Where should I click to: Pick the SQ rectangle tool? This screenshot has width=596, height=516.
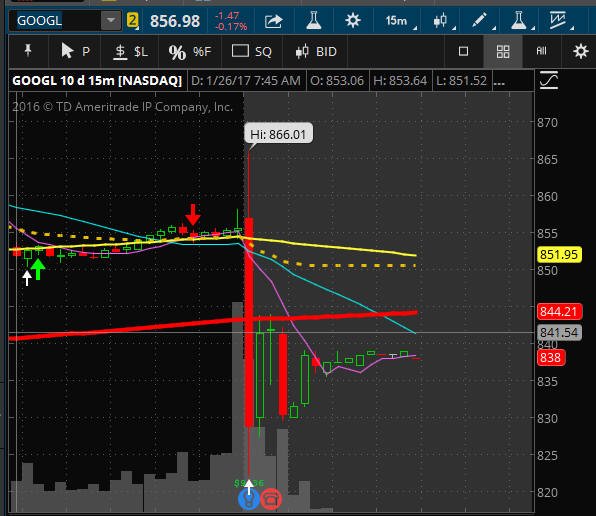pos(252,51)
